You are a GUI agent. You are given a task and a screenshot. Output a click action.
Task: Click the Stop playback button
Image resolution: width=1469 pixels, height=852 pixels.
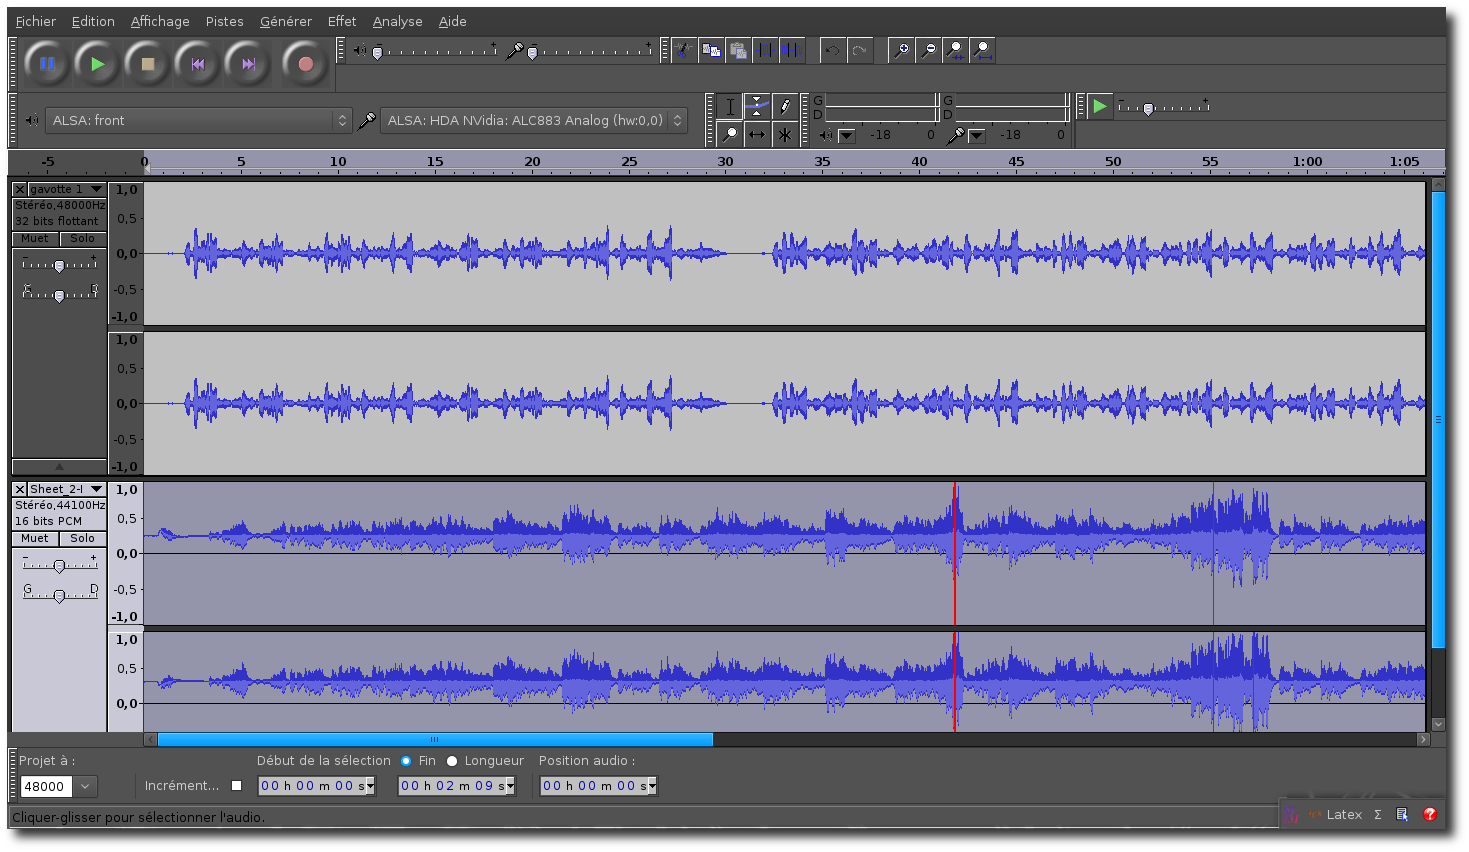point(148,64)
